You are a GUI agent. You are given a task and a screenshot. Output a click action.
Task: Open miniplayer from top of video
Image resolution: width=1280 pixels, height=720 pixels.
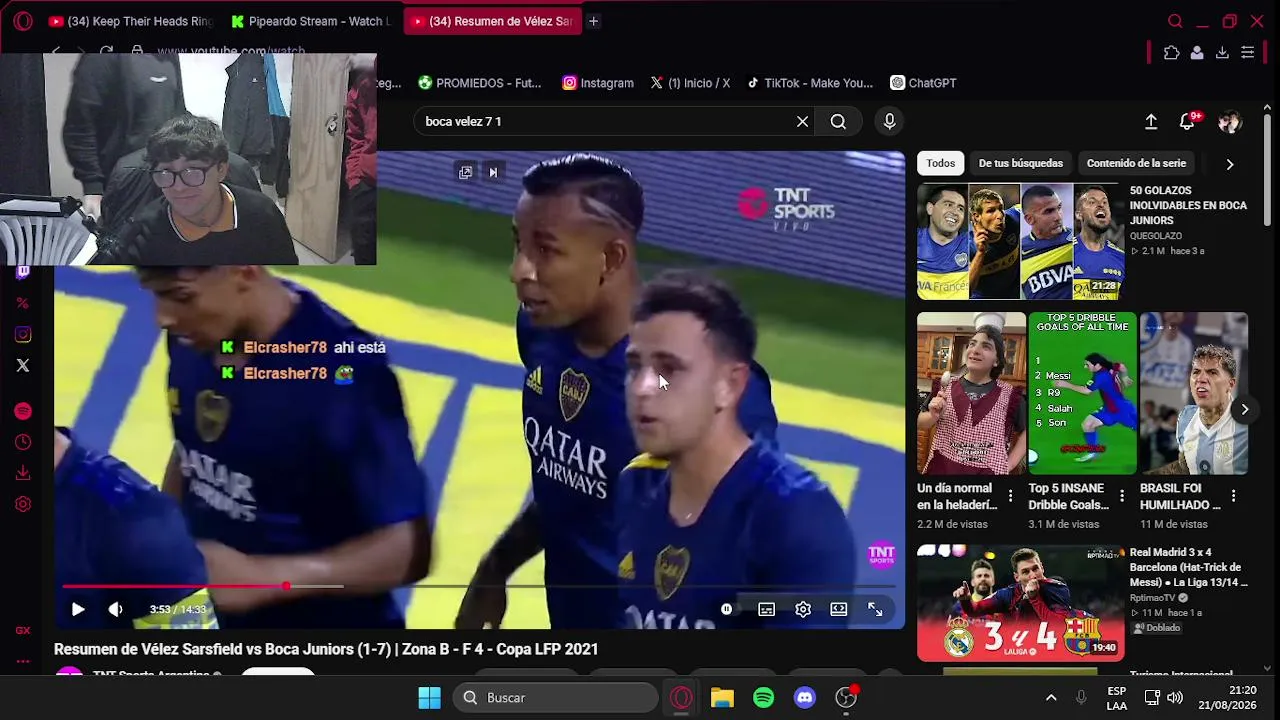pos(465,172)
